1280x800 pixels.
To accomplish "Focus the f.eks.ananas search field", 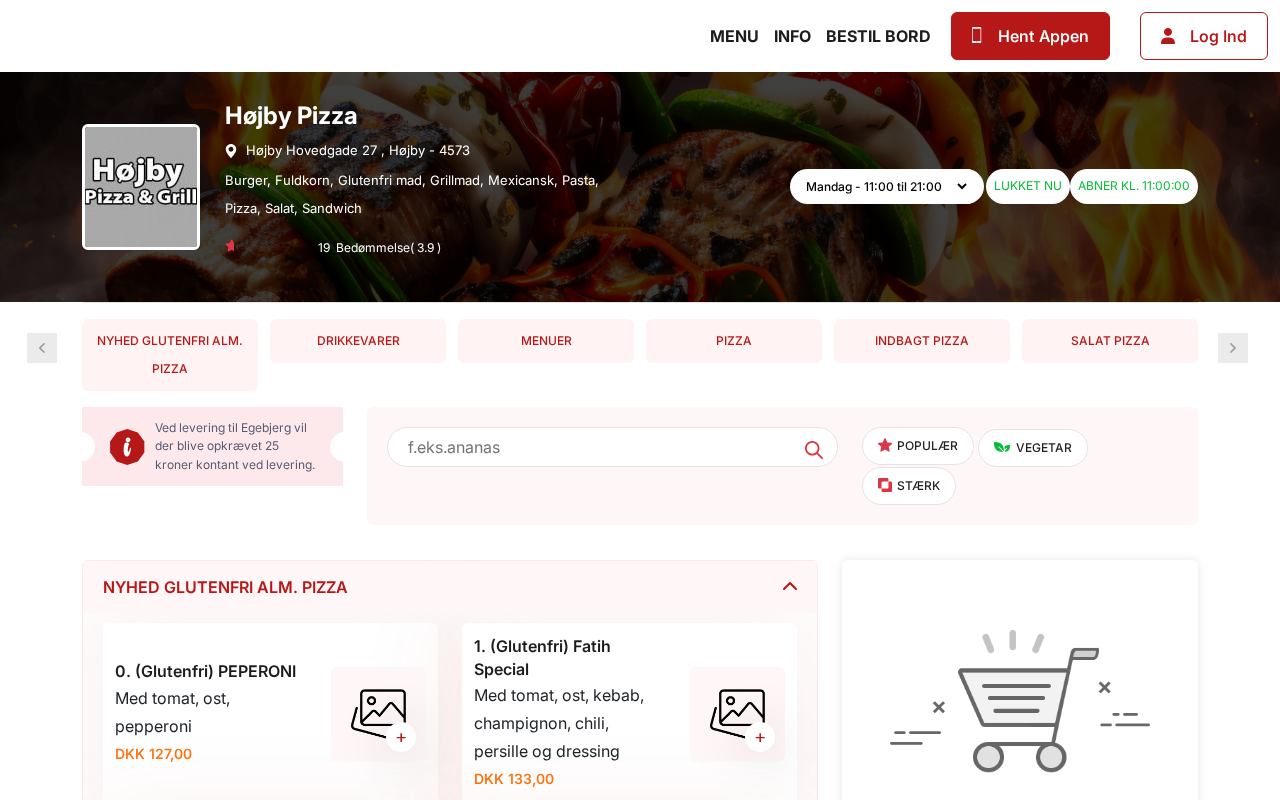I will pos(612,447).
